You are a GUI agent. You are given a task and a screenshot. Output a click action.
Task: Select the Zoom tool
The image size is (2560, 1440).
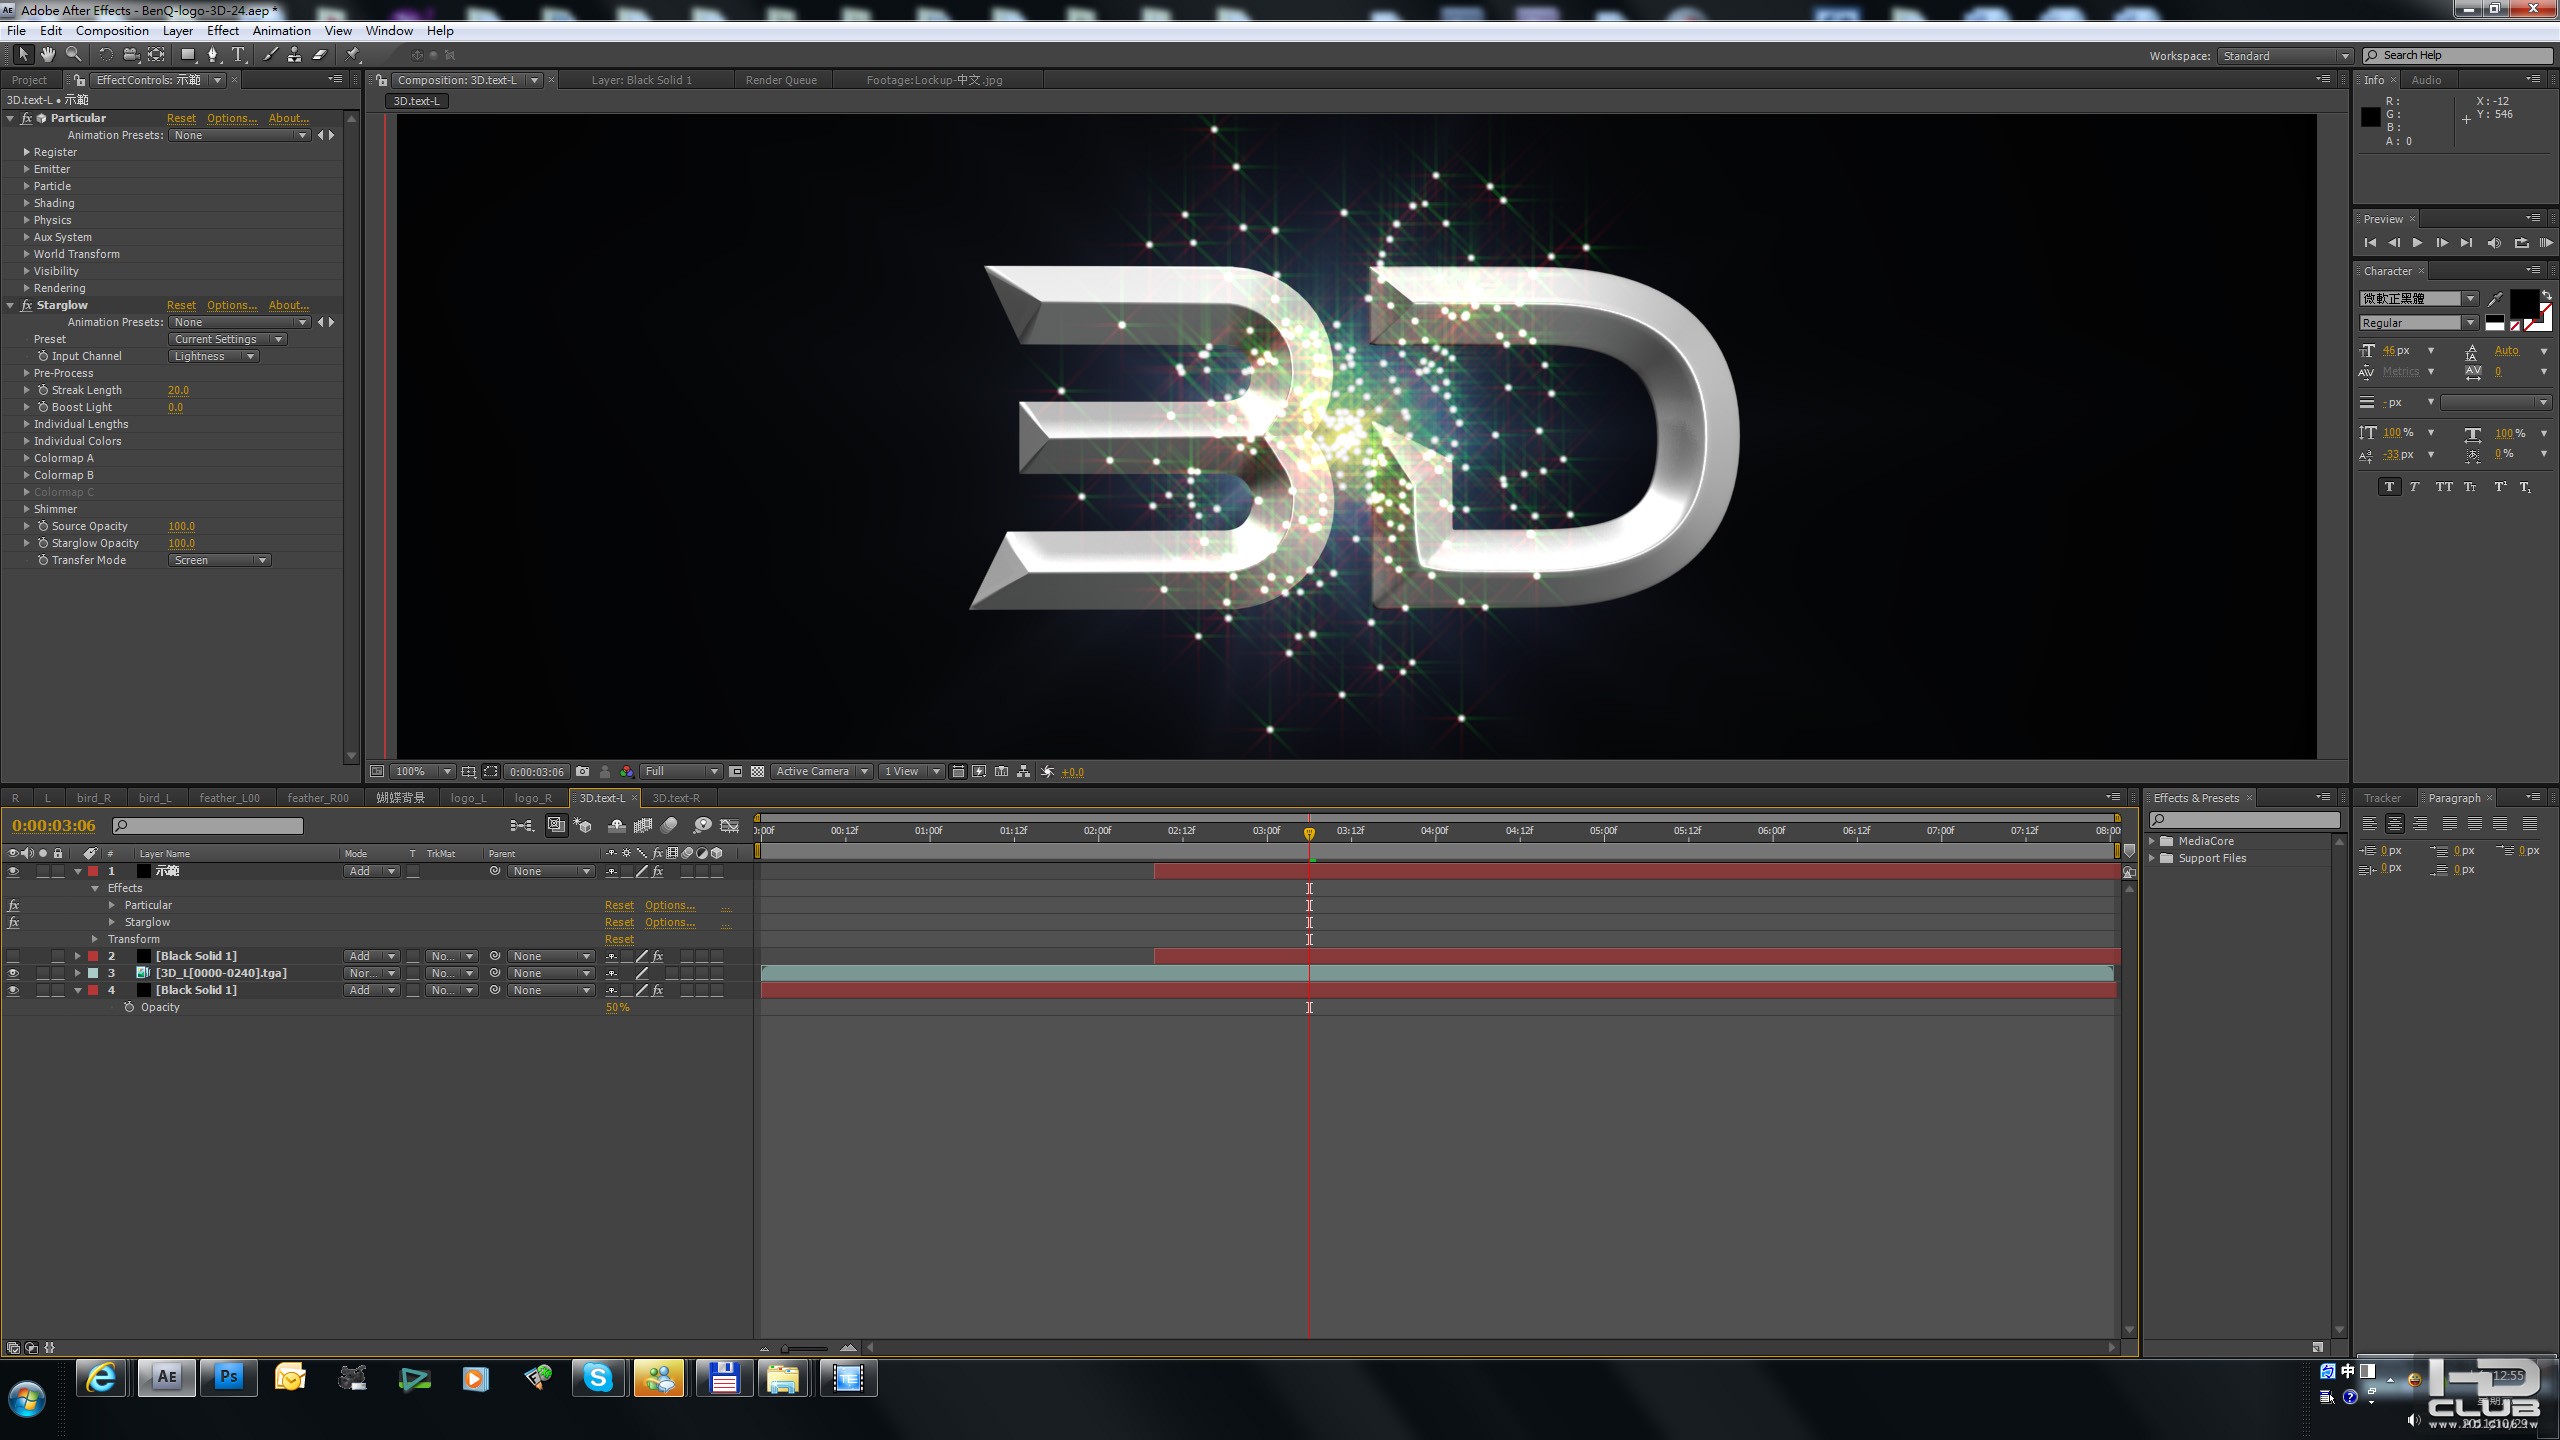[73, 55]
